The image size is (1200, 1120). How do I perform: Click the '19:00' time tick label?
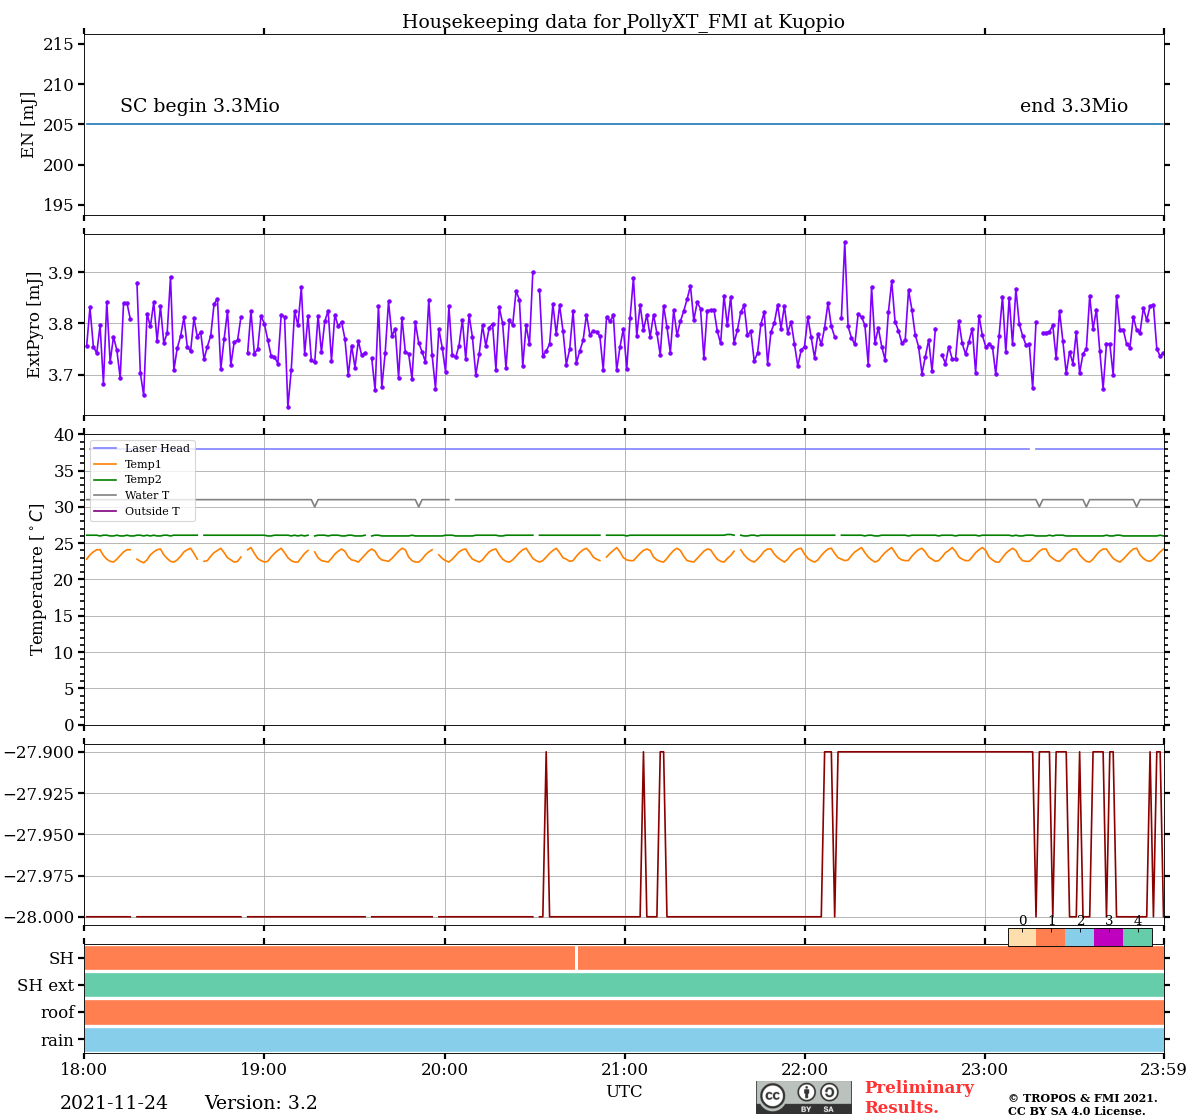tap(264, 1070)
